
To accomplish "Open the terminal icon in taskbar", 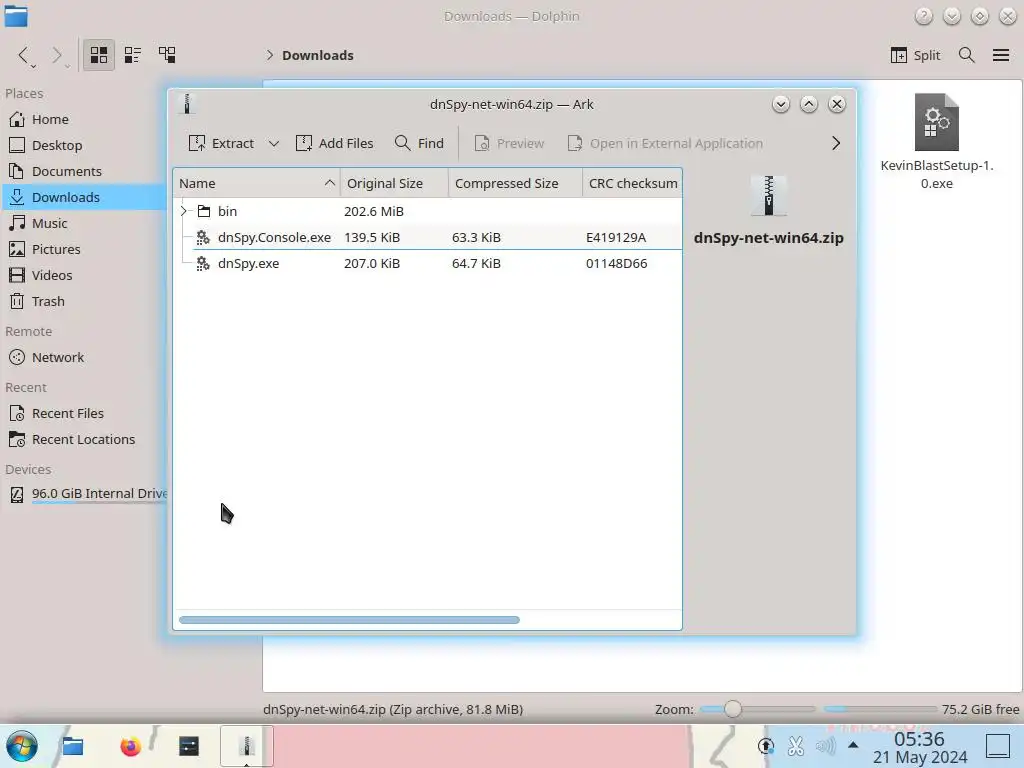I will coord(189,746).
